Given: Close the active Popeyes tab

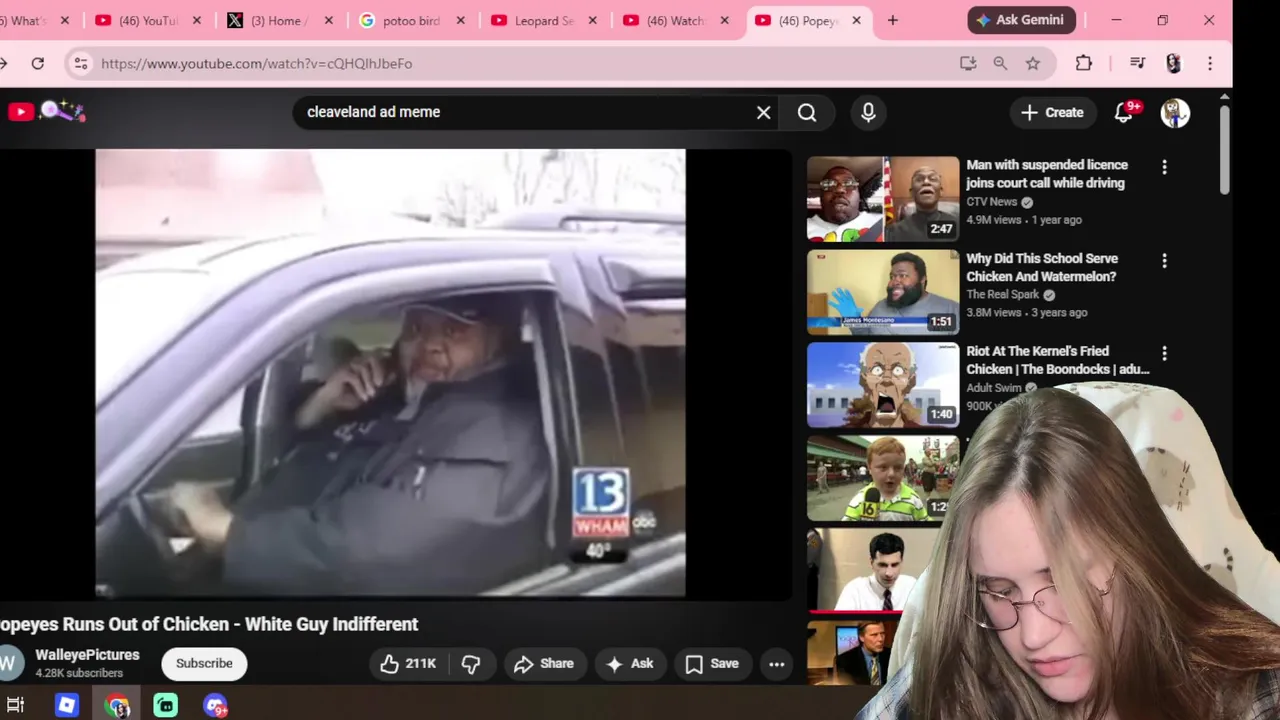Looking at the screenshot, I should 857,20.
